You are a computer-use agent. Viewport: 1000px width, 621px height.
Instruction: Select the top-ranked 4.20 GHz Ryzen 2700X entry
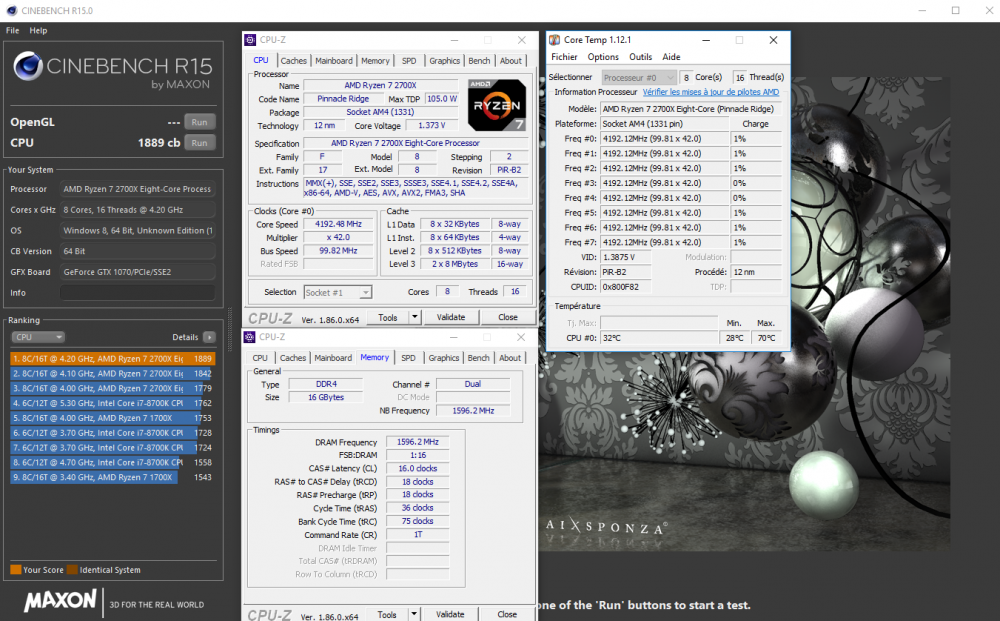point(112,358)
